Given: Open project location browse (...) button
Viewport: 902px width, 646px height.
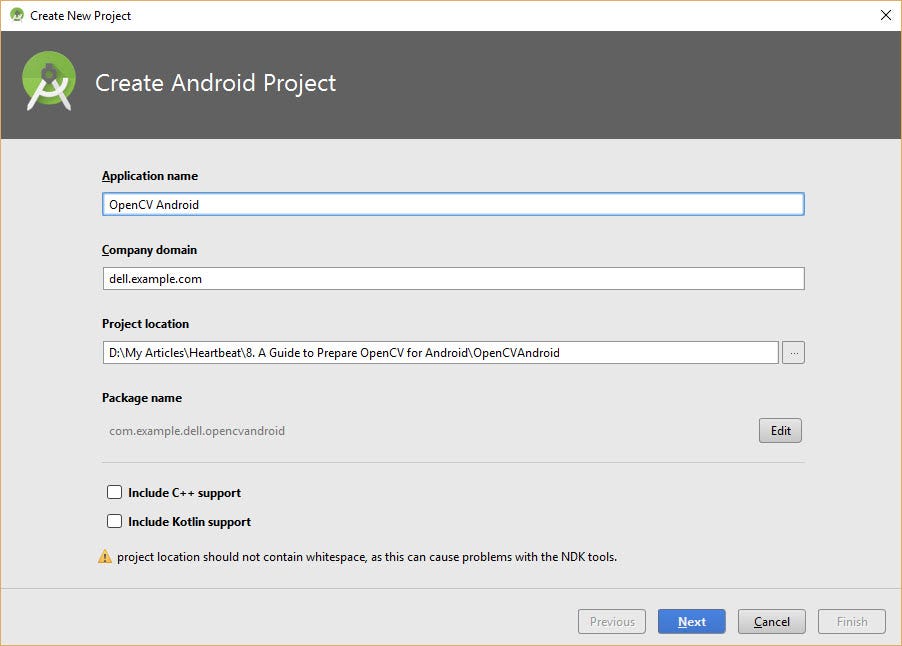Looking at the screenshot, I should coord(793,353).
